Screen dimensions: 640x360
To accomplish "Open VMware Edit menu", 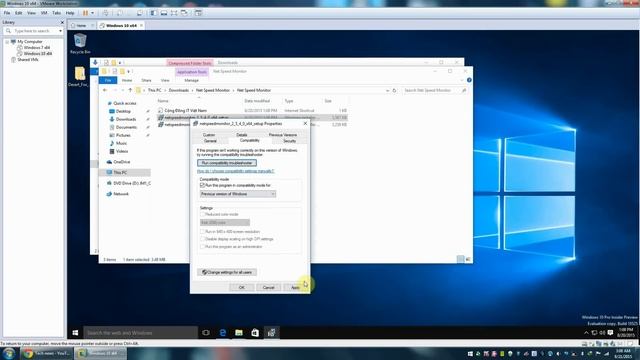I will click(x=19, y=13).
